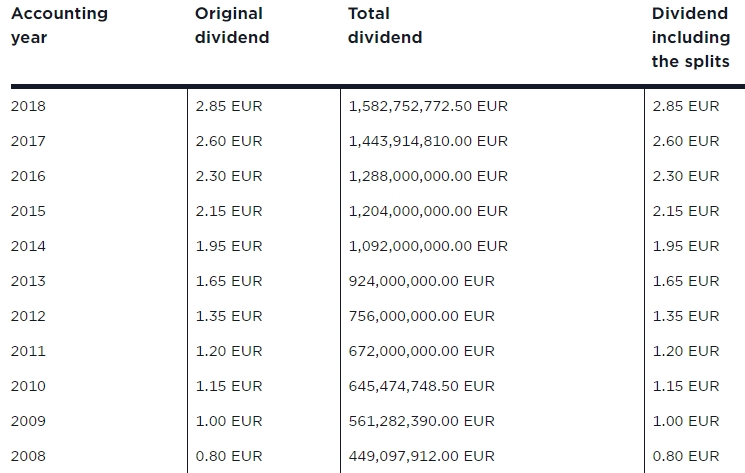Select the 2012 accounting year cell

click(x=28, y=316)
